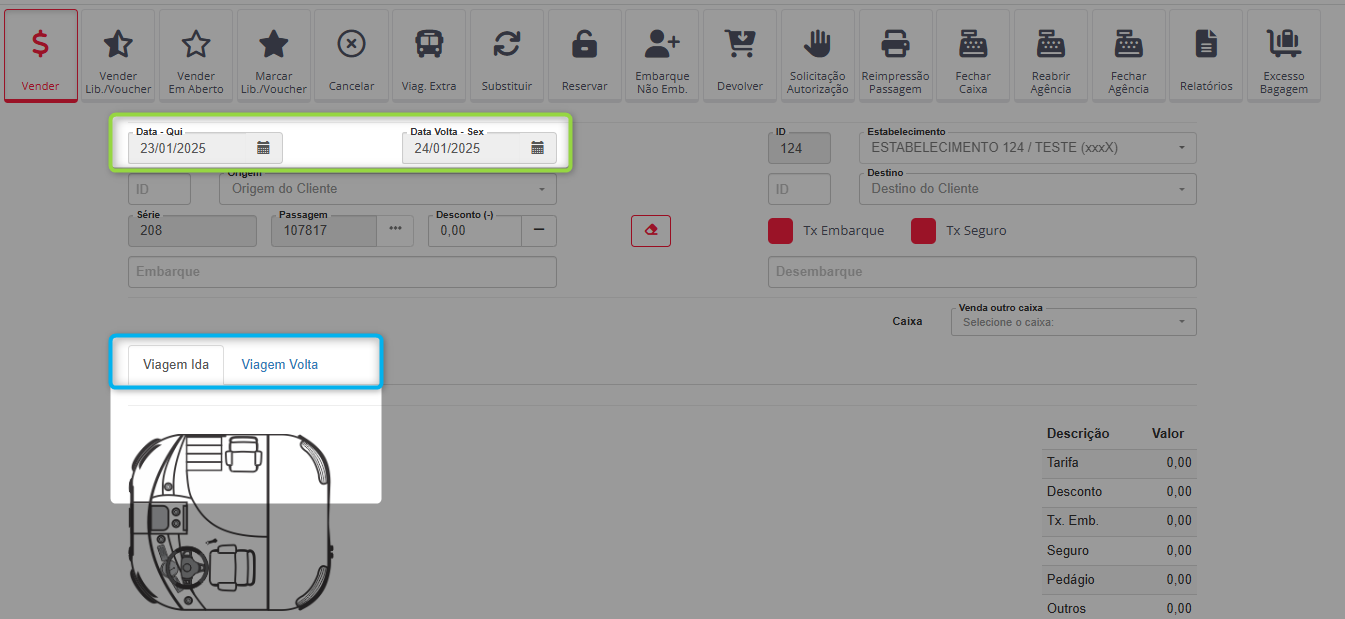This screenshot has width=1345, height=619.
Task: Click the destination ID input field
Action: (799, 189)
